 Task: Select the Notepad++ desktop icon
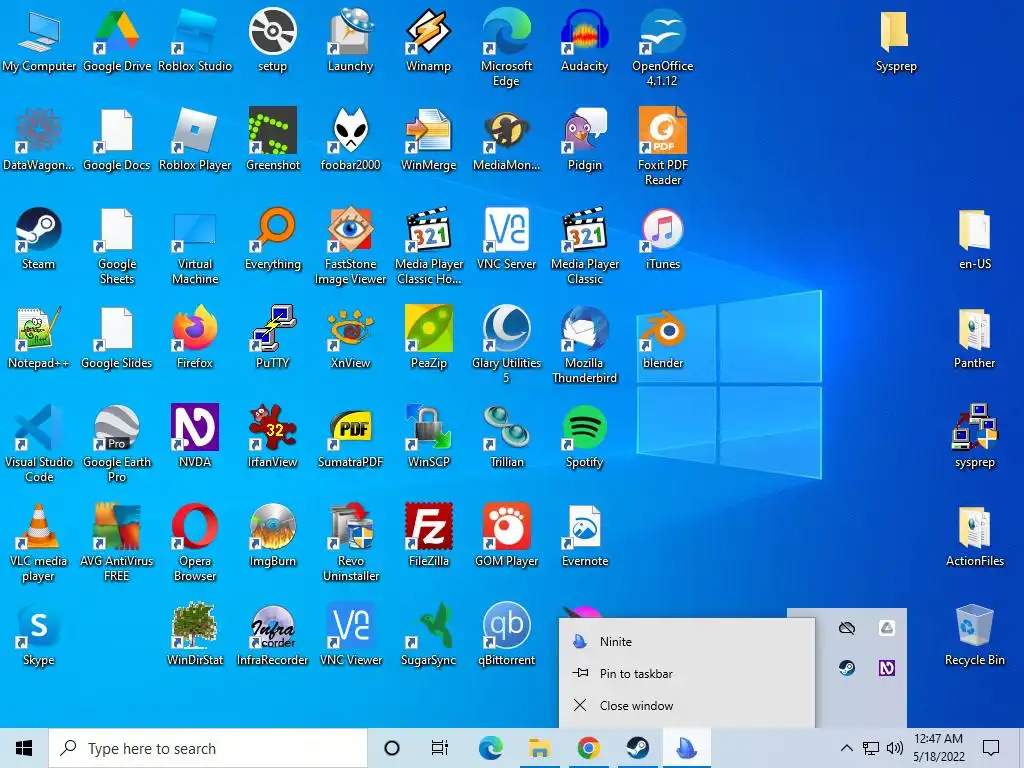click(x=39, y=338)
